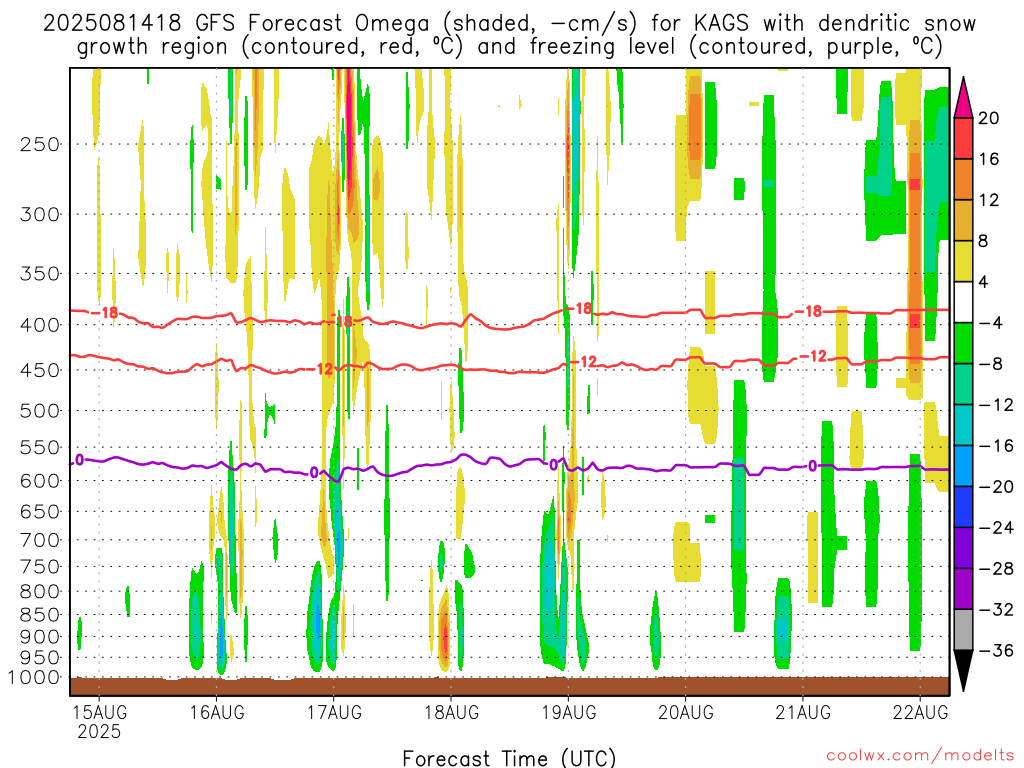Click the 400 pressure level label
Viewport: 1024px width, 768px height.
pyautogui.click(x=40, y=325)
